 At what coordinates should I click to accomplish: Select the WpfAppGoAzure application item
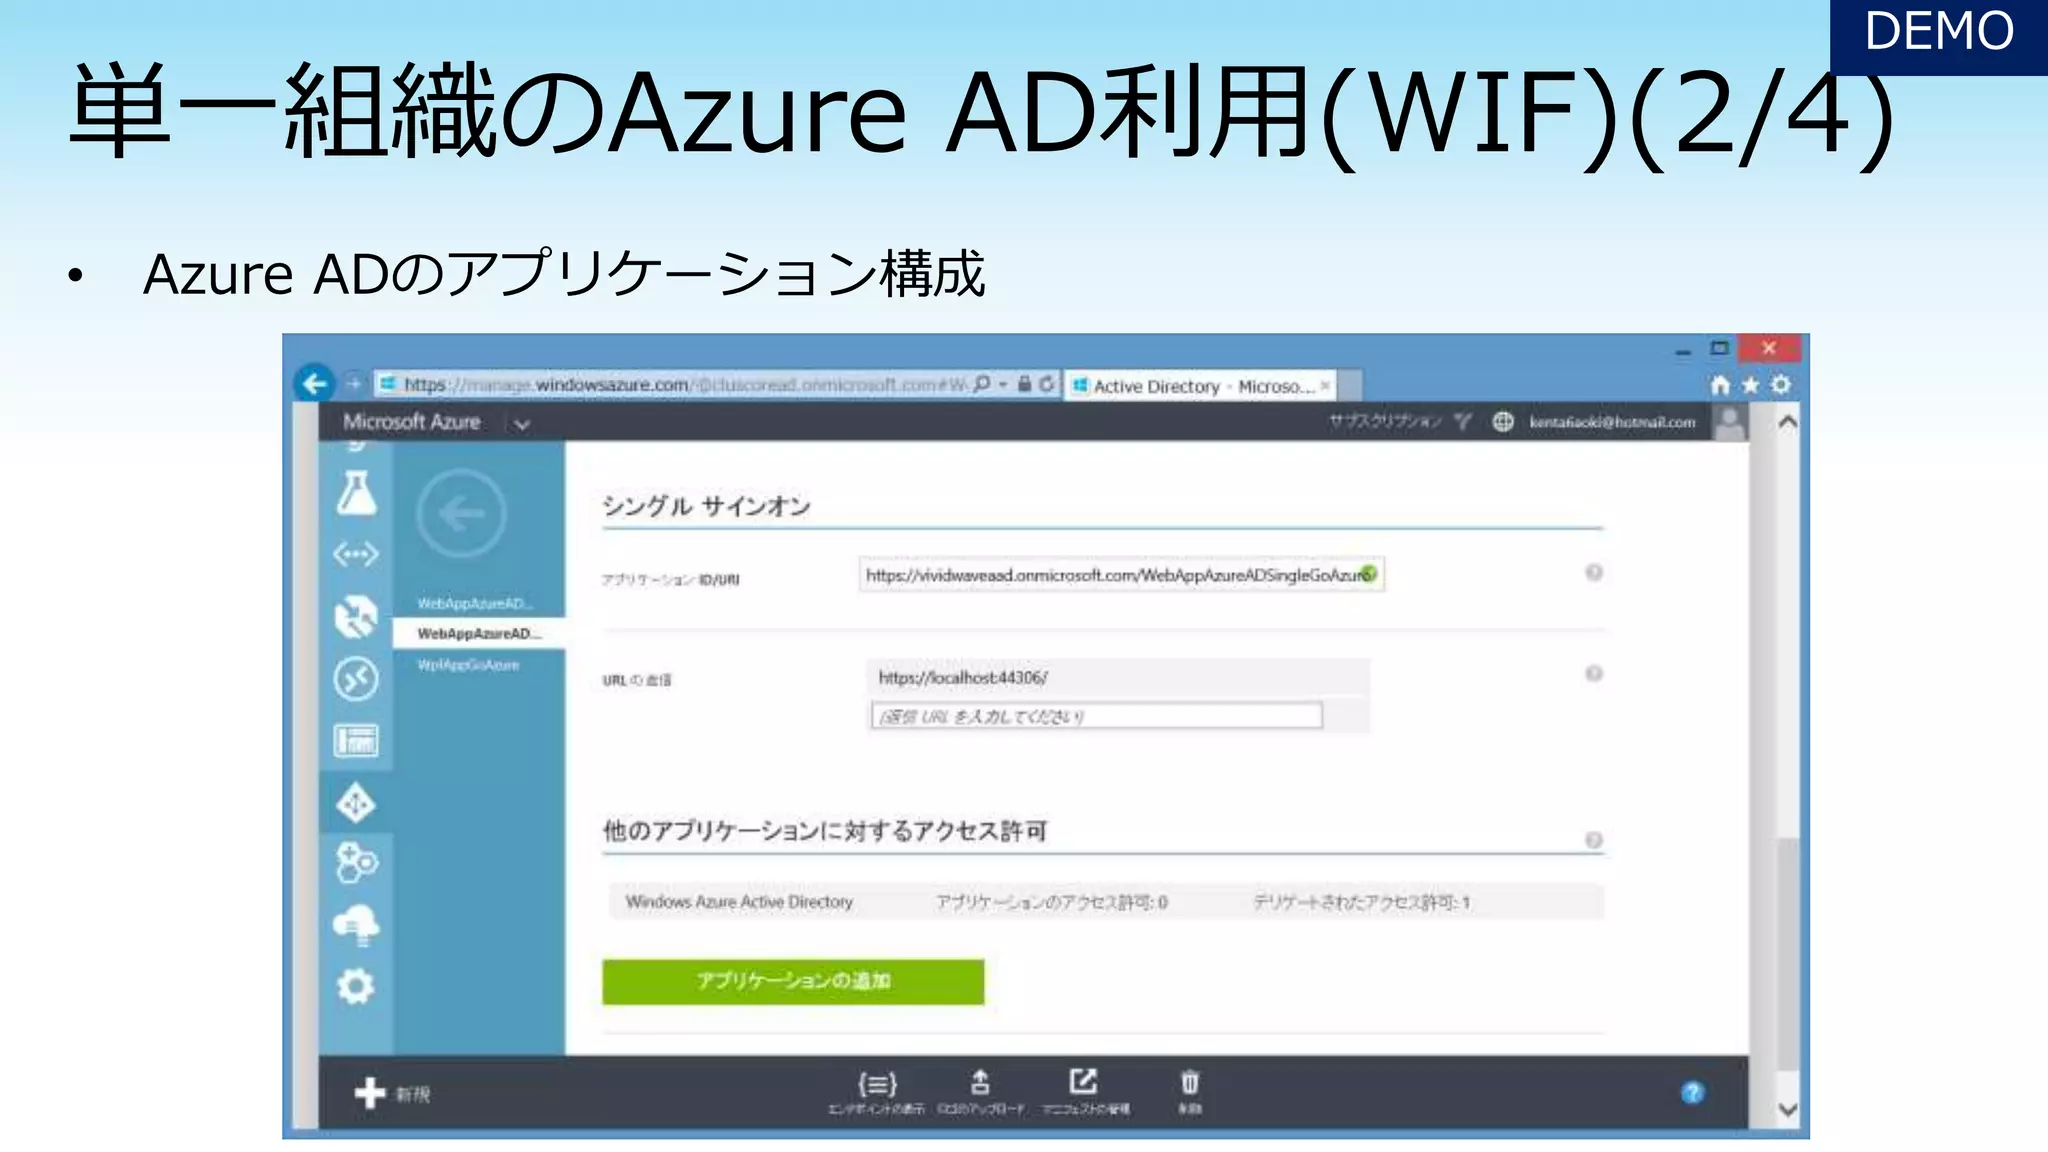point(468,665)
